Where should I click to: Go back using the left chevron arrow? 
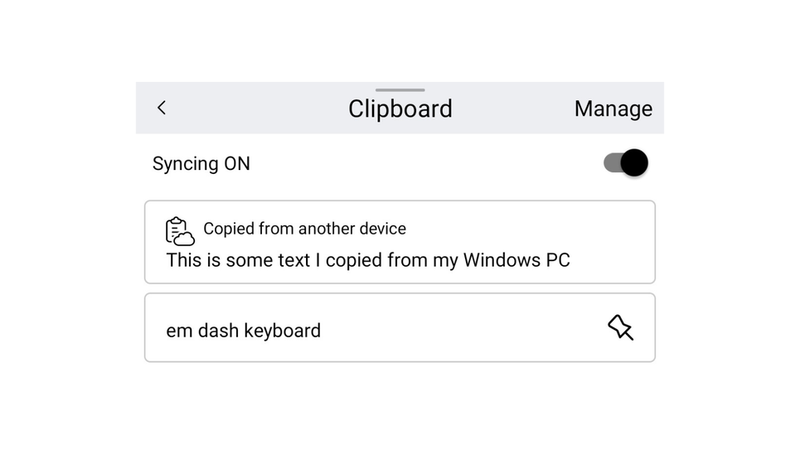click(x=162, y=108)
